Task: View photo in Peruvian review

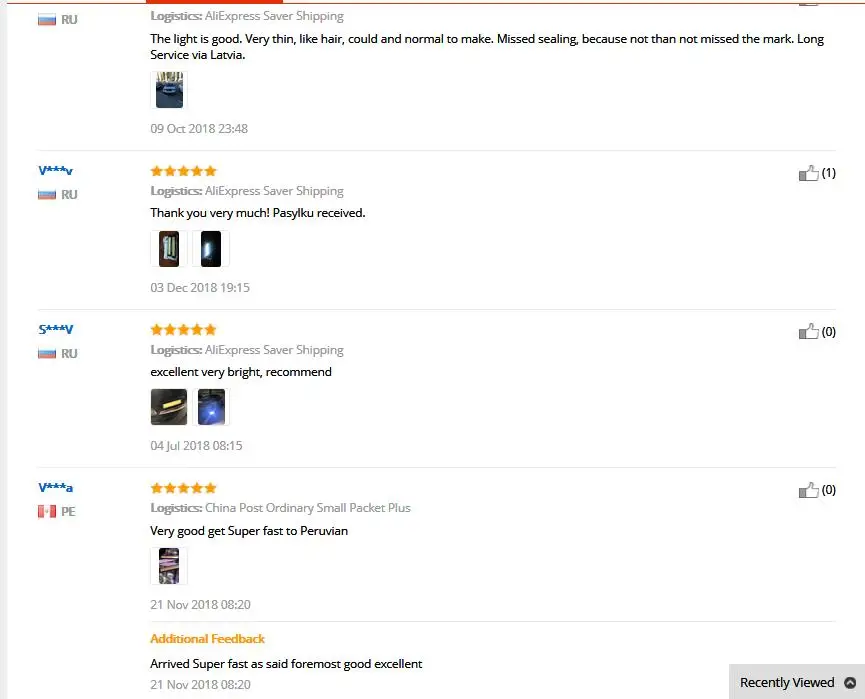Action: (x=169, y=566)
